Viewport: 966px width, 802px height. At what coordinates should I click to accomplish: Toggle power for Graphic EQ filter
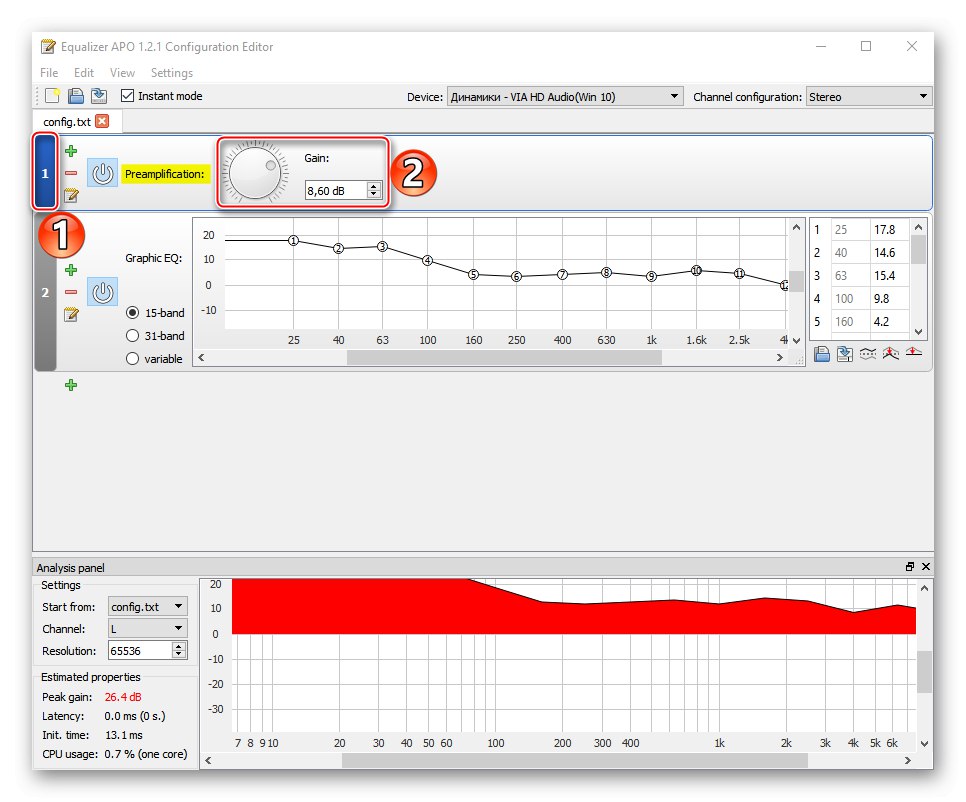tap(102, 292)
